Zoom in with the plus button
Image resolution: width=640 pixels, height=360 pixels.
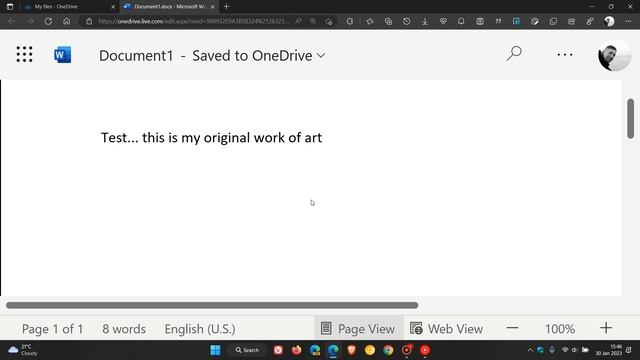coord(606,328)
